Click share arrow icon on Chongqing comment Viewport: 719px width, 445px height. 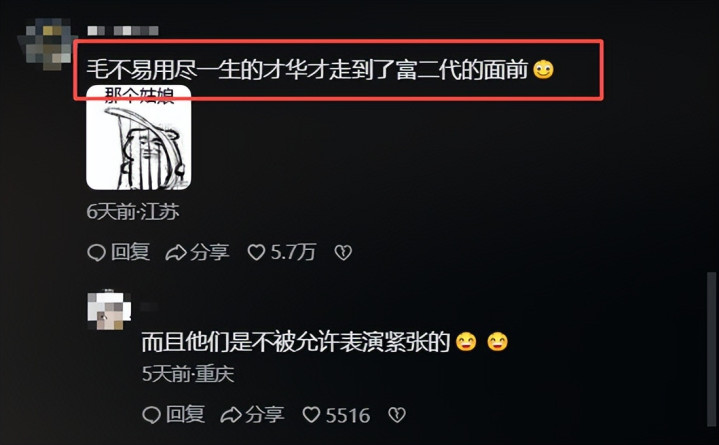231,415
